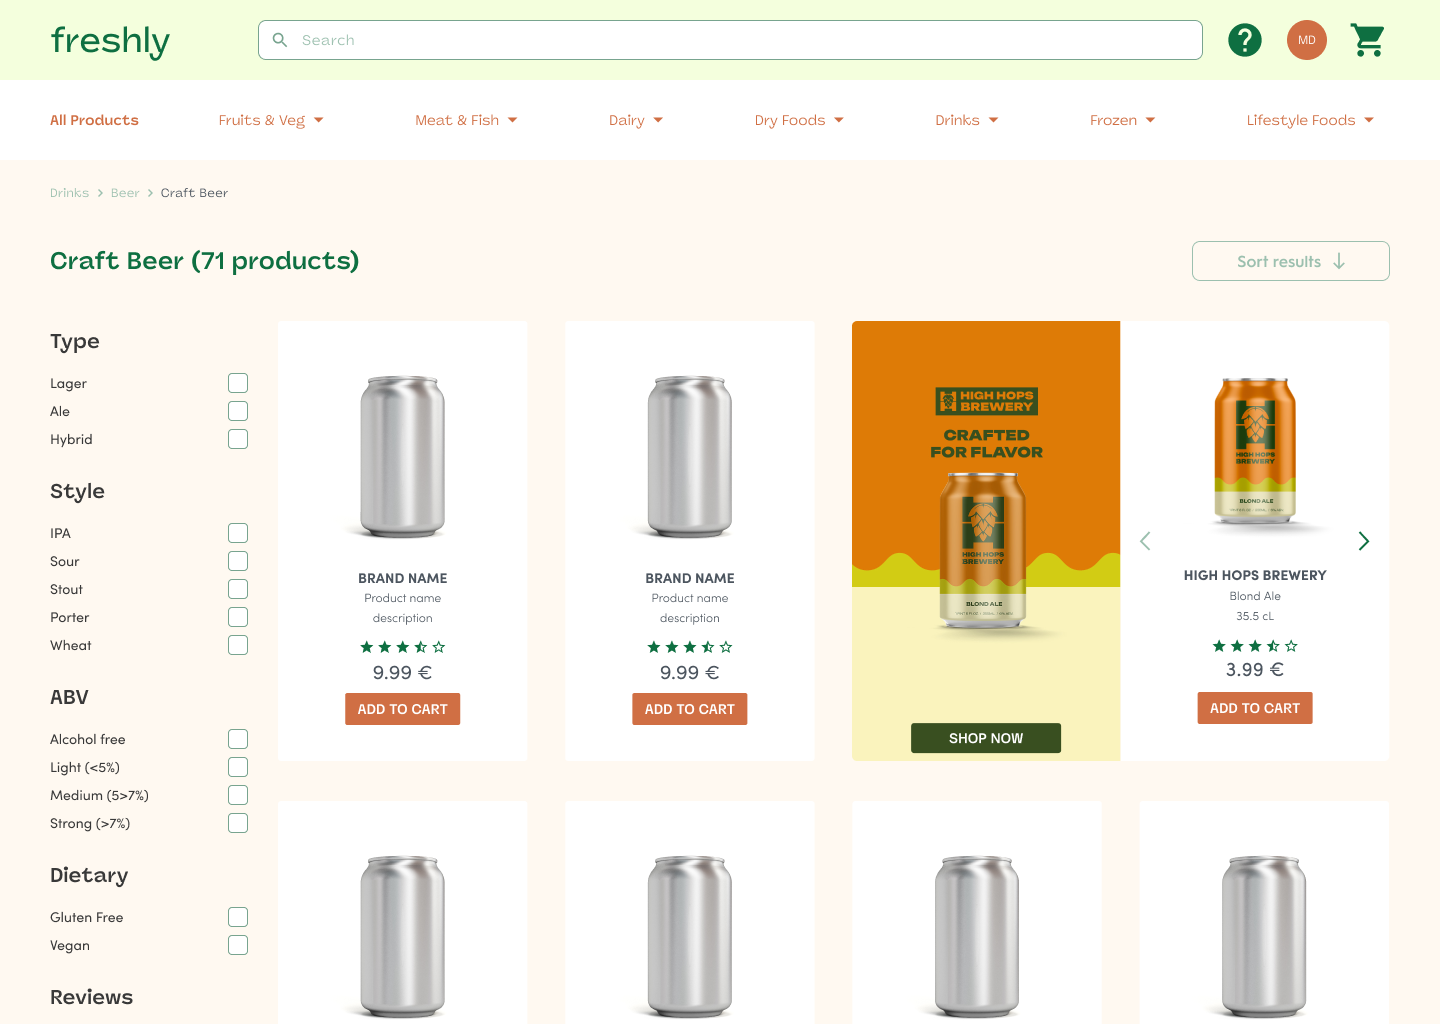This screenshot has height=1024, width=1440.
Task: Open the Drinks category dropdown
Action: 967,120
